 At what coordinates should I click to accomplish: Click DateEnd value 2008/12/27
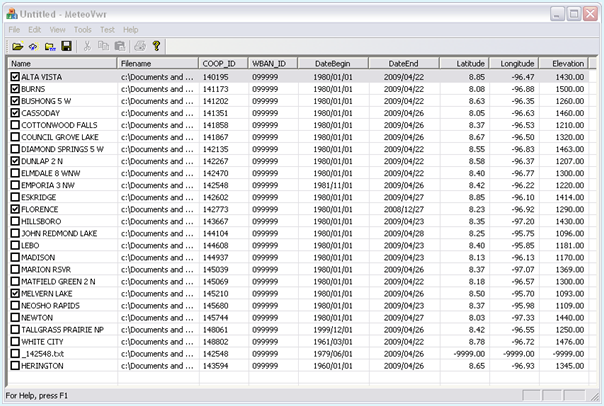tap(404, 209)
